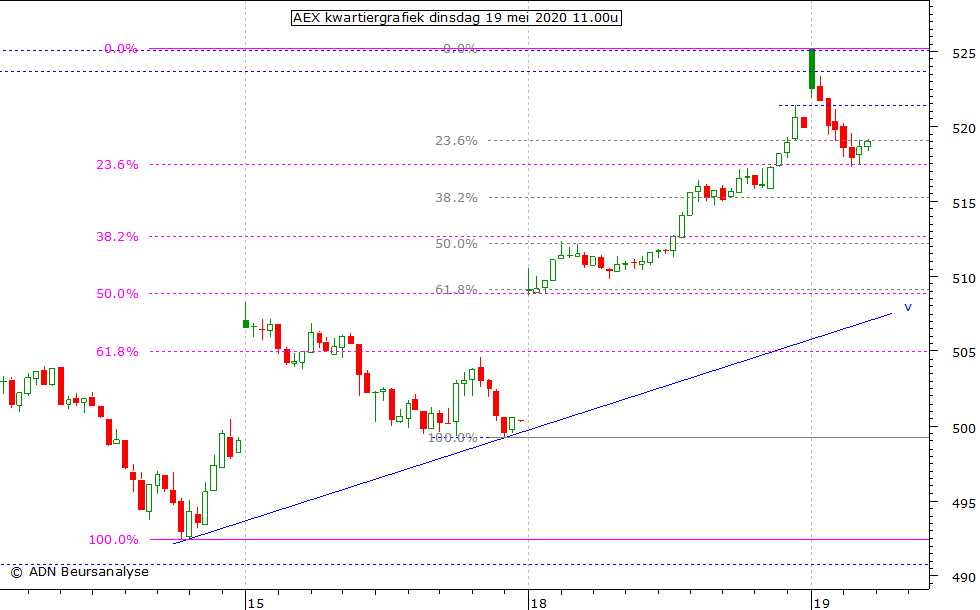Click the AEX kwartiergrafiek chart title
This screenshot has width=980, height=610.
(456, 17)
